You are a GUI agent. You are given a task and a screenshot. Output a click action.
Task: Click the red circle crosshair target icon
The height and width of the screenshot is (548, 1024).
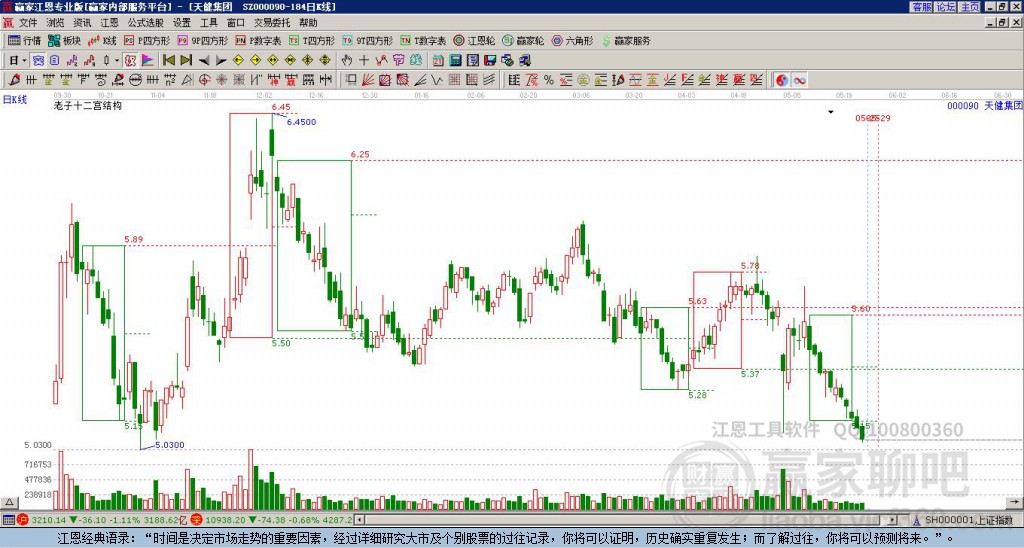(204, 80)
